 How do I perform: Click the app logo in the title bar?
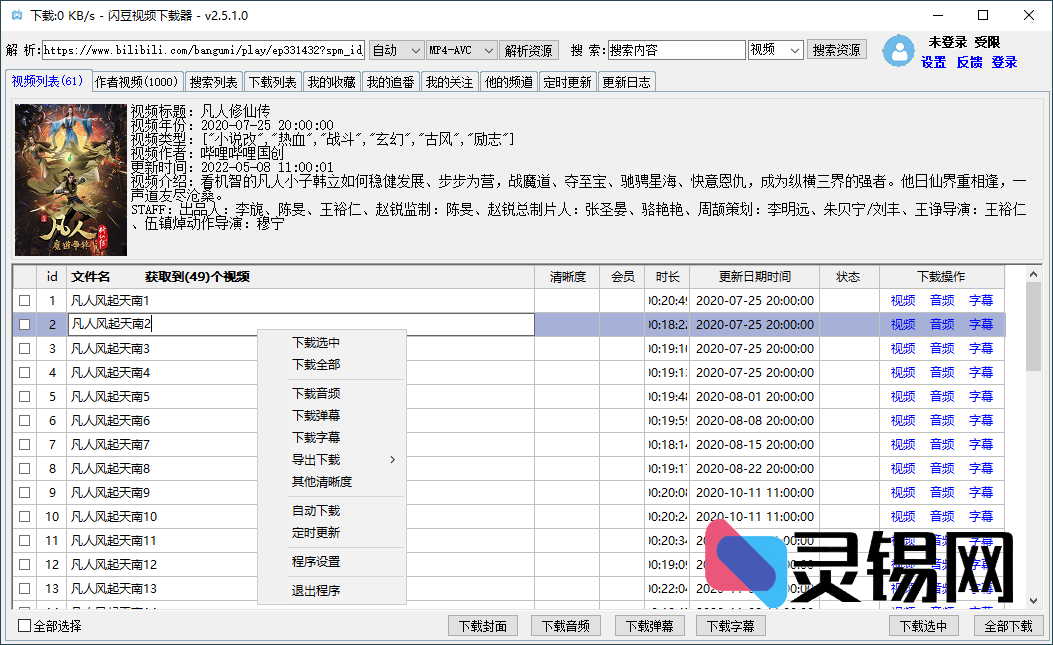15,15
